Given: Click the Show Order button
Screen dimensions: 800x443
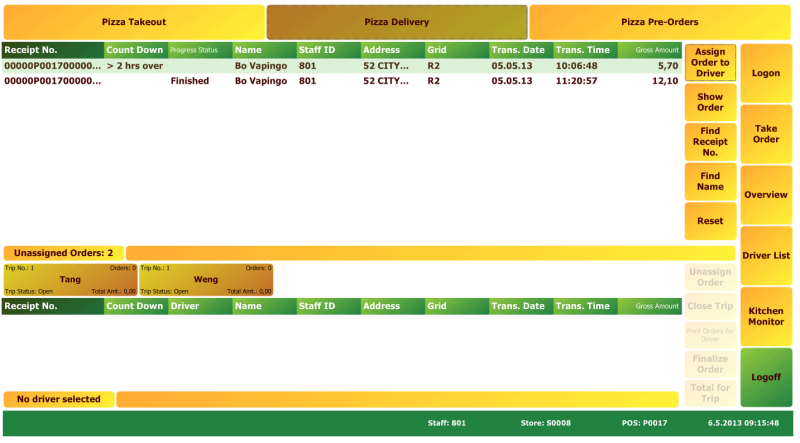Looking at the screenshot, I should coord(710,102).
